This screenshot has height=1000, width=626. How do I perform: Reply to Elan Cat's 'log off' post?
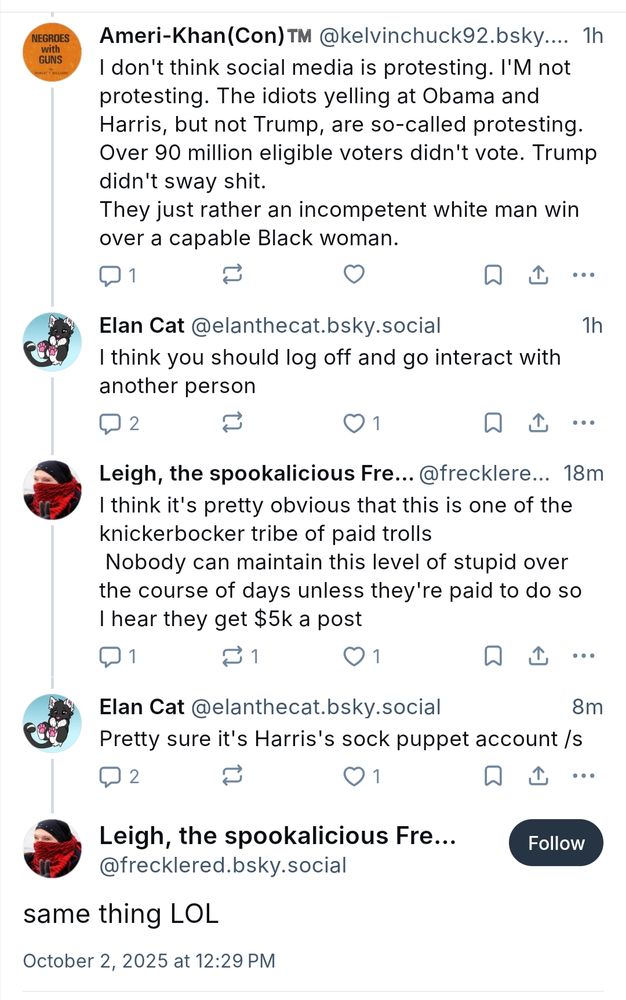110,423
